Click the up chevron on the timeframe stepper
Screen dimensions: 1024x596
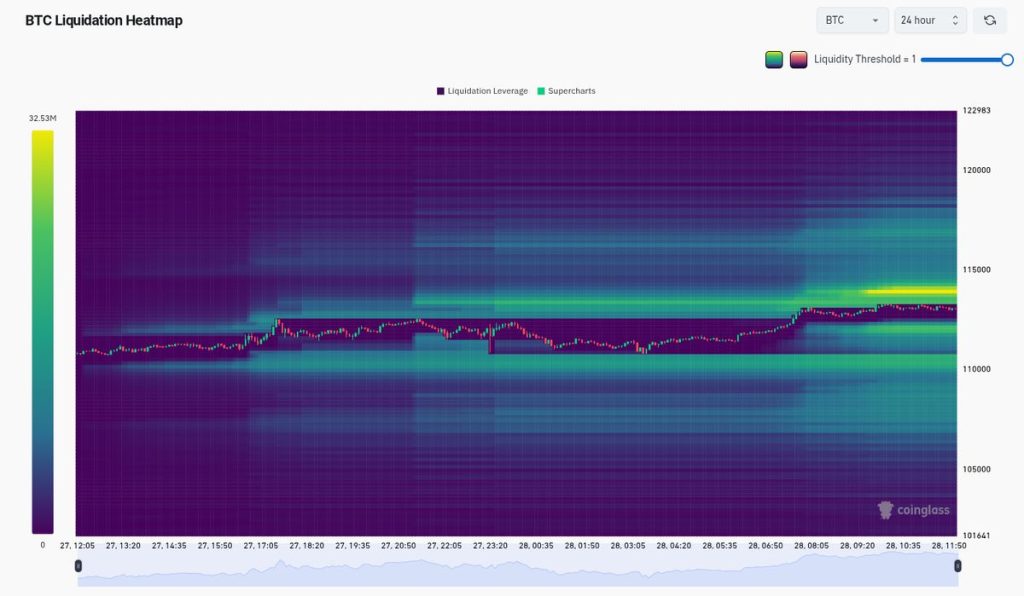tap(954, 16)
